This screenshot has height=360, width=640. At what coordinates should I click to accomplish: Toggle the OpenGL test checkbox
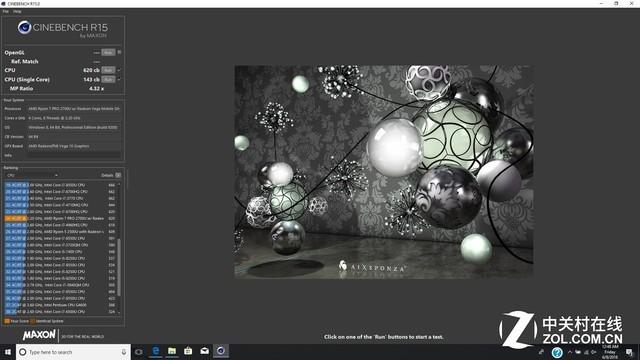(x=119, y=52)
